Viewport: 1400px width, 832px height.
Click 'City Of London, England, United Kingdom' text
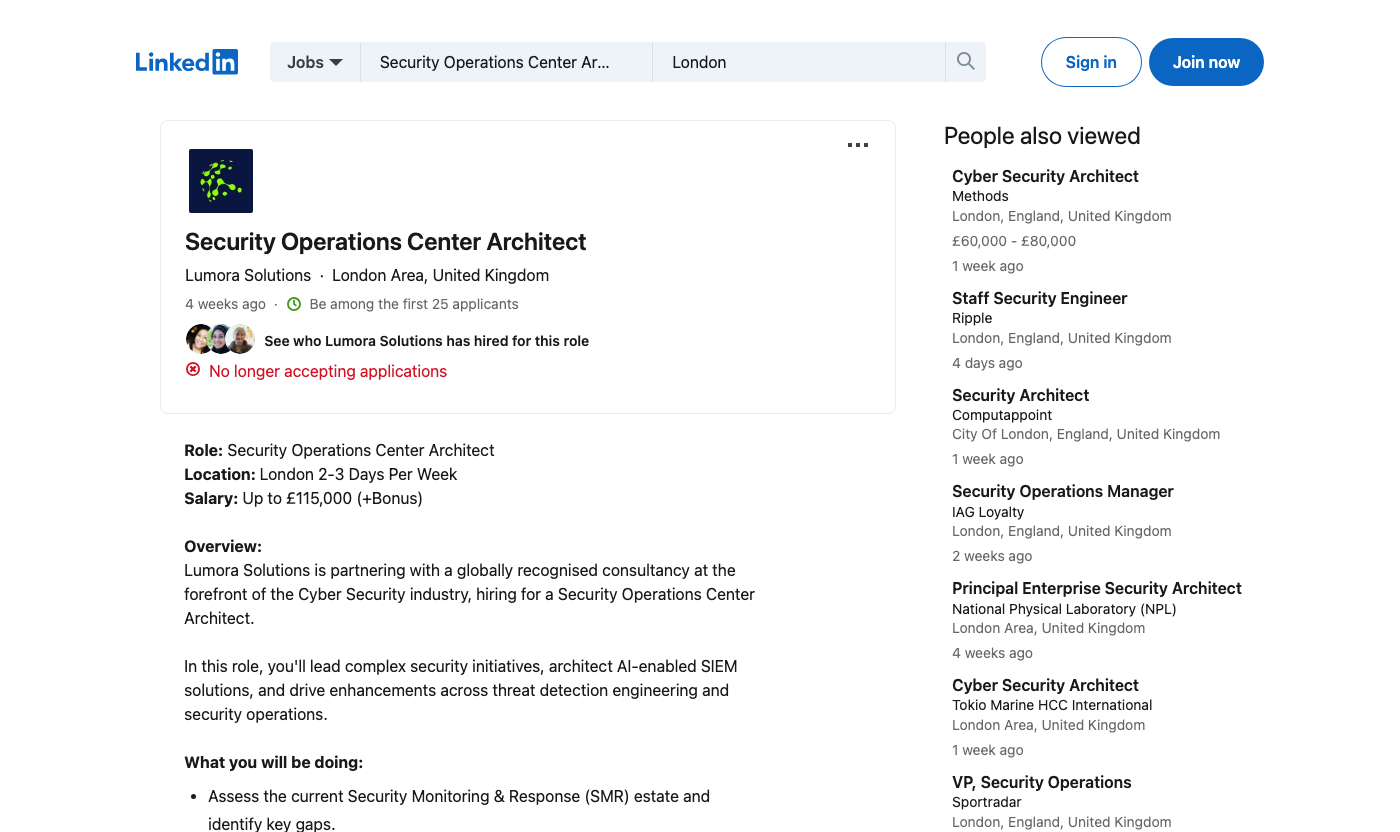click(x=1086, y=434)
